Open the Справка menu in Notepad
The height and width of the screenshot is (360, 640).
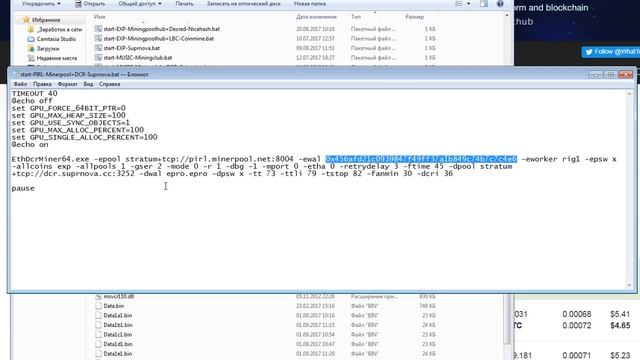[x=109, y=84]
